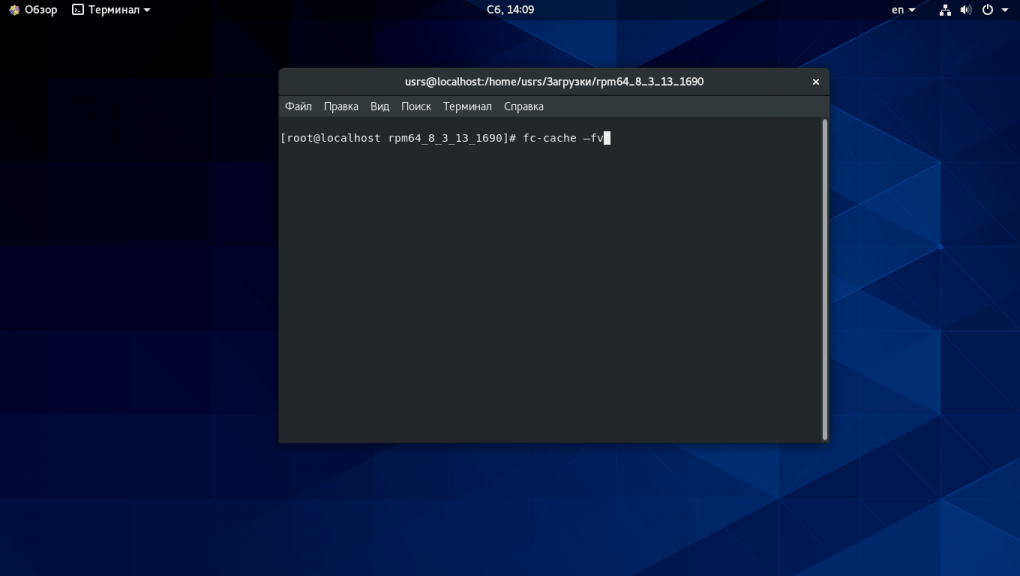Close the terminal window with the X button
Screen dimensions: 1020x576
point(816,82)
